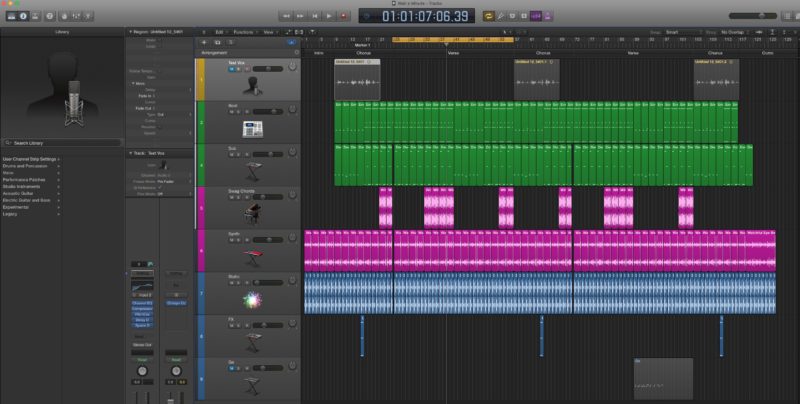Screen dimensions: 800x404
Task: Mute the Test Vox track
Action: point(232,69)
